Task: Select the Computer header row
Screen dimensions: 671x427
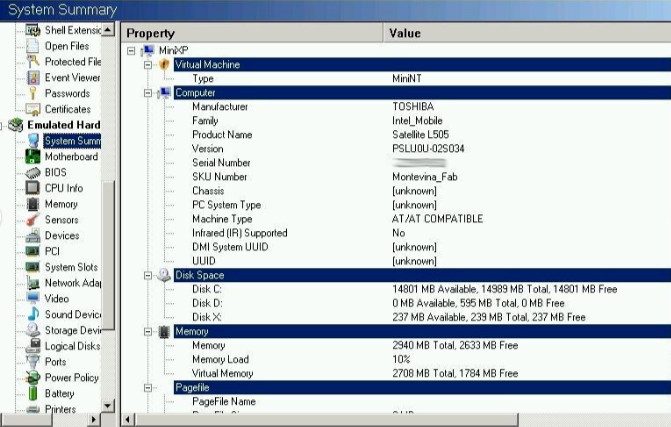Action: (x=422, y=93)
